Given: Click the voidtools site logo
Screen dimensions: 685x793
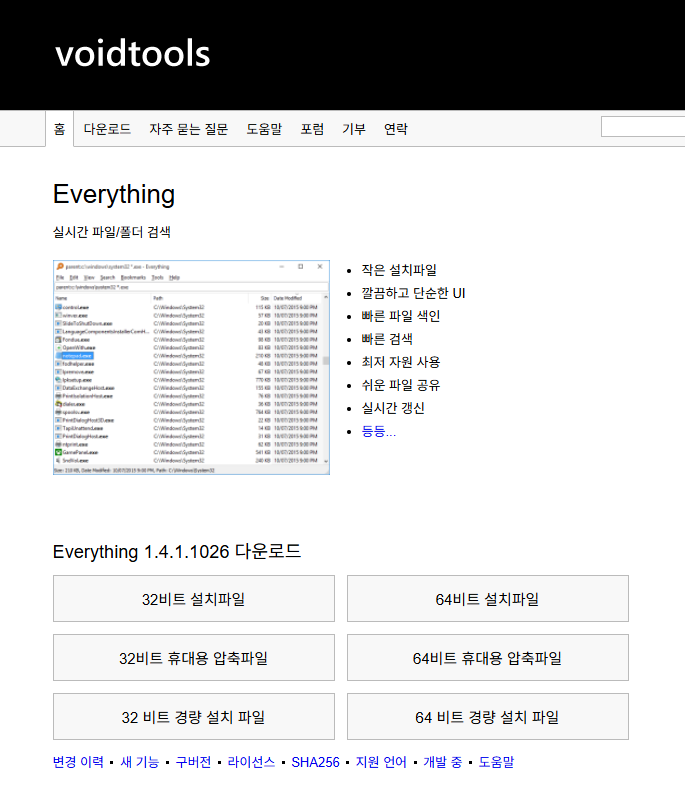Looking at the screenshot, I should pos(133,54).
